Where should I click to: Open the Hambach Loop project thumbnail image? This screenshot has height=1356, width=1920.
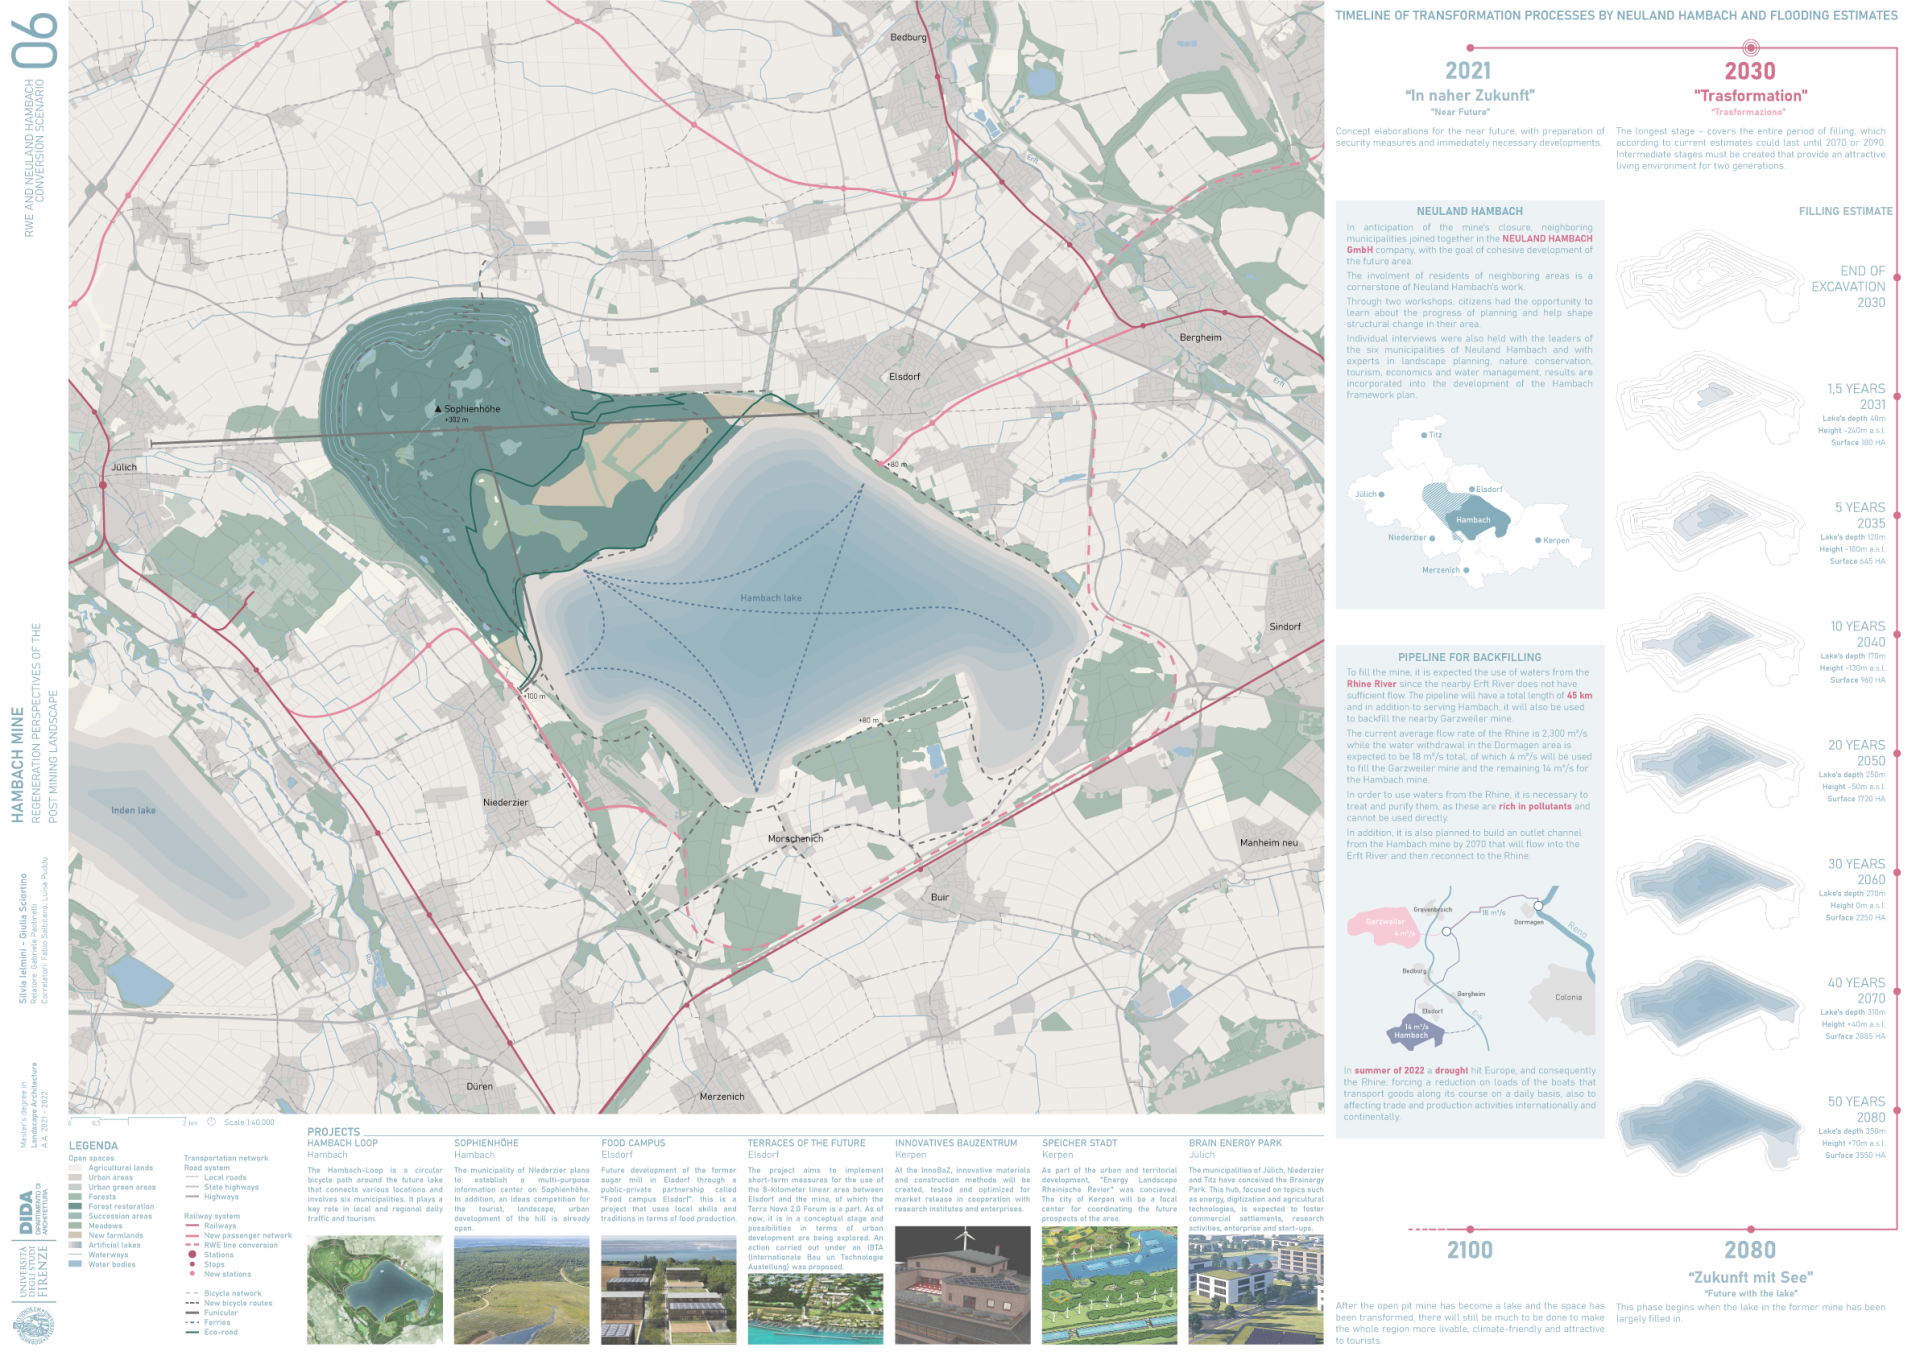[374, 1288]
